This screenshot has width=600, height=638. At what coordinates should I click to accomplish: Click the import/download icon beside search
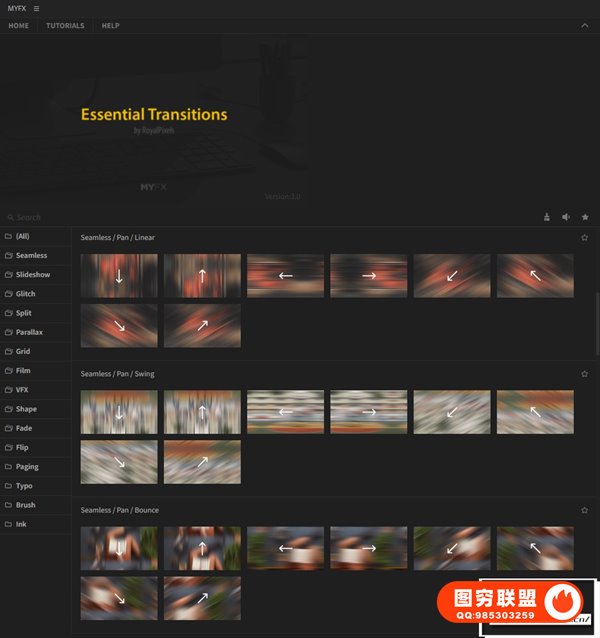pyautogui.click(x=547, y=217)
